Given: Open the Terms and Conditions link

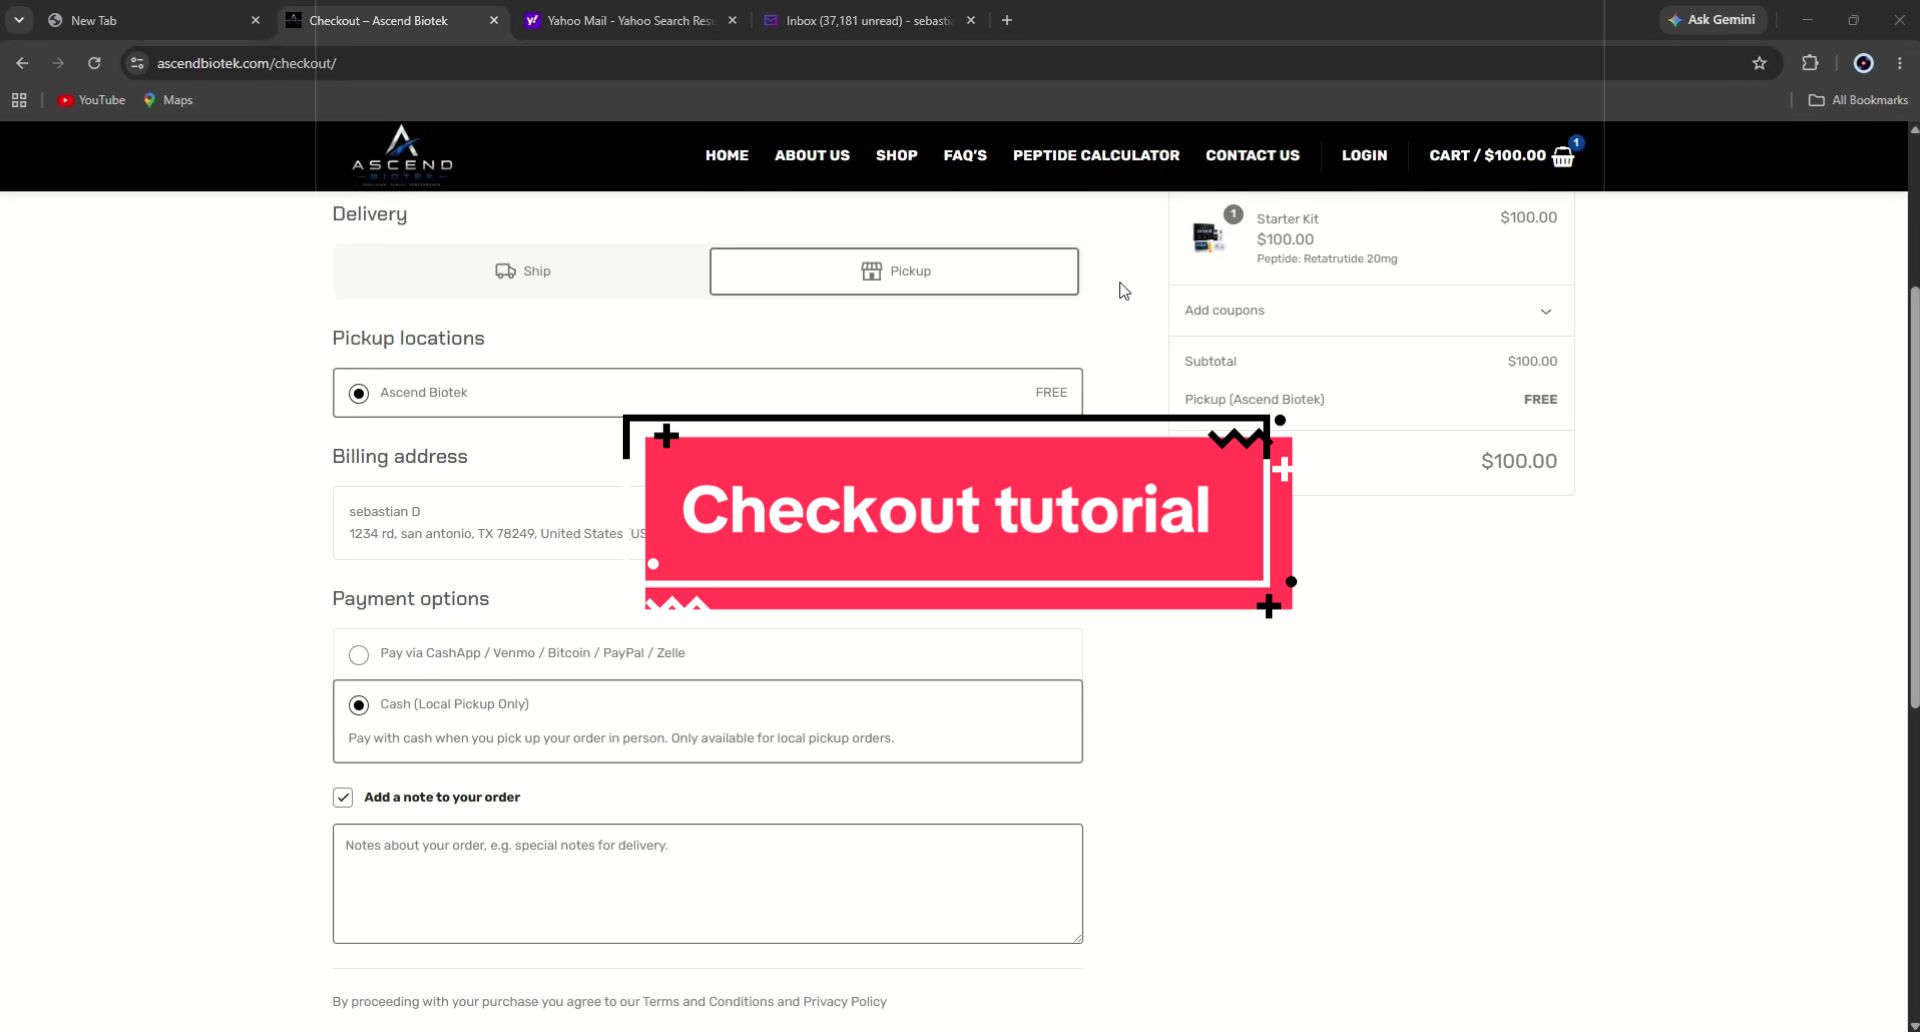Looking at the screenshot, I should (x=708, y=1002).
